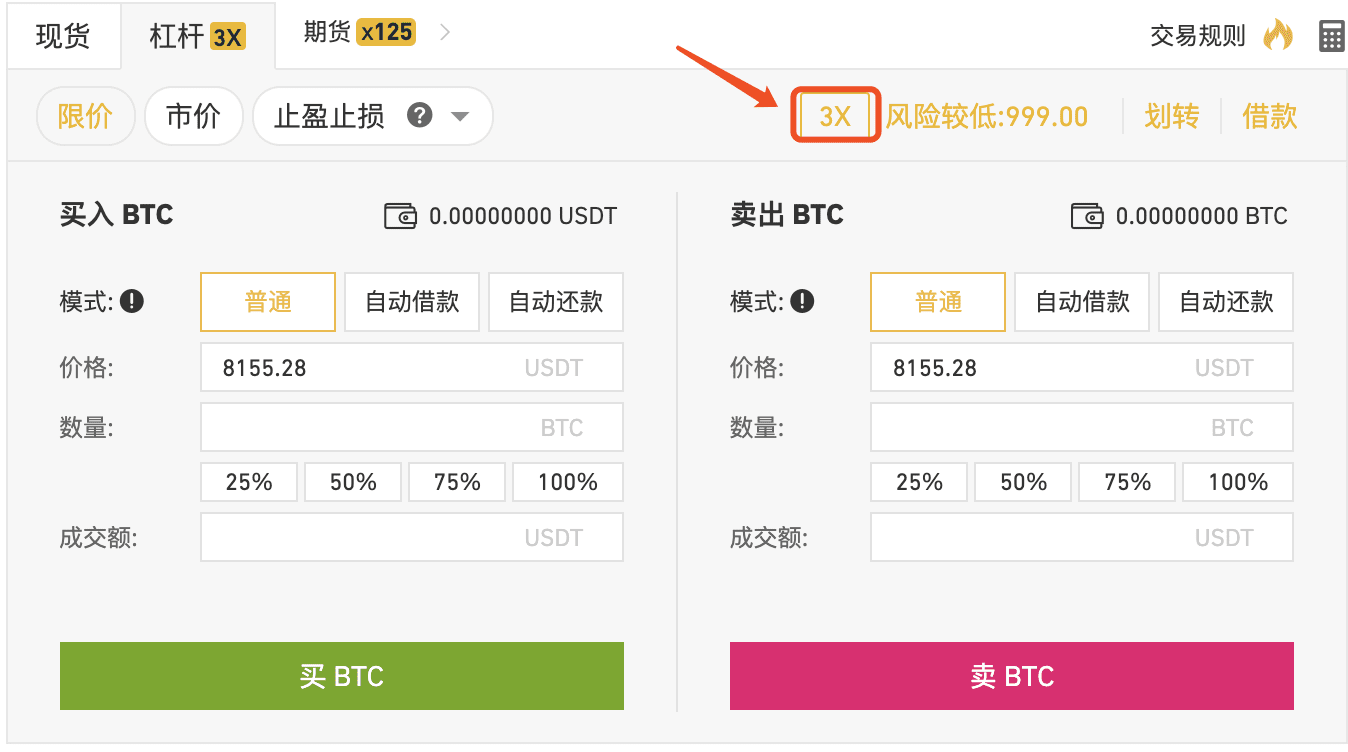Open the 3X leverage selector
This screenshot has height=752, width=1348.
tap(835, 116)
